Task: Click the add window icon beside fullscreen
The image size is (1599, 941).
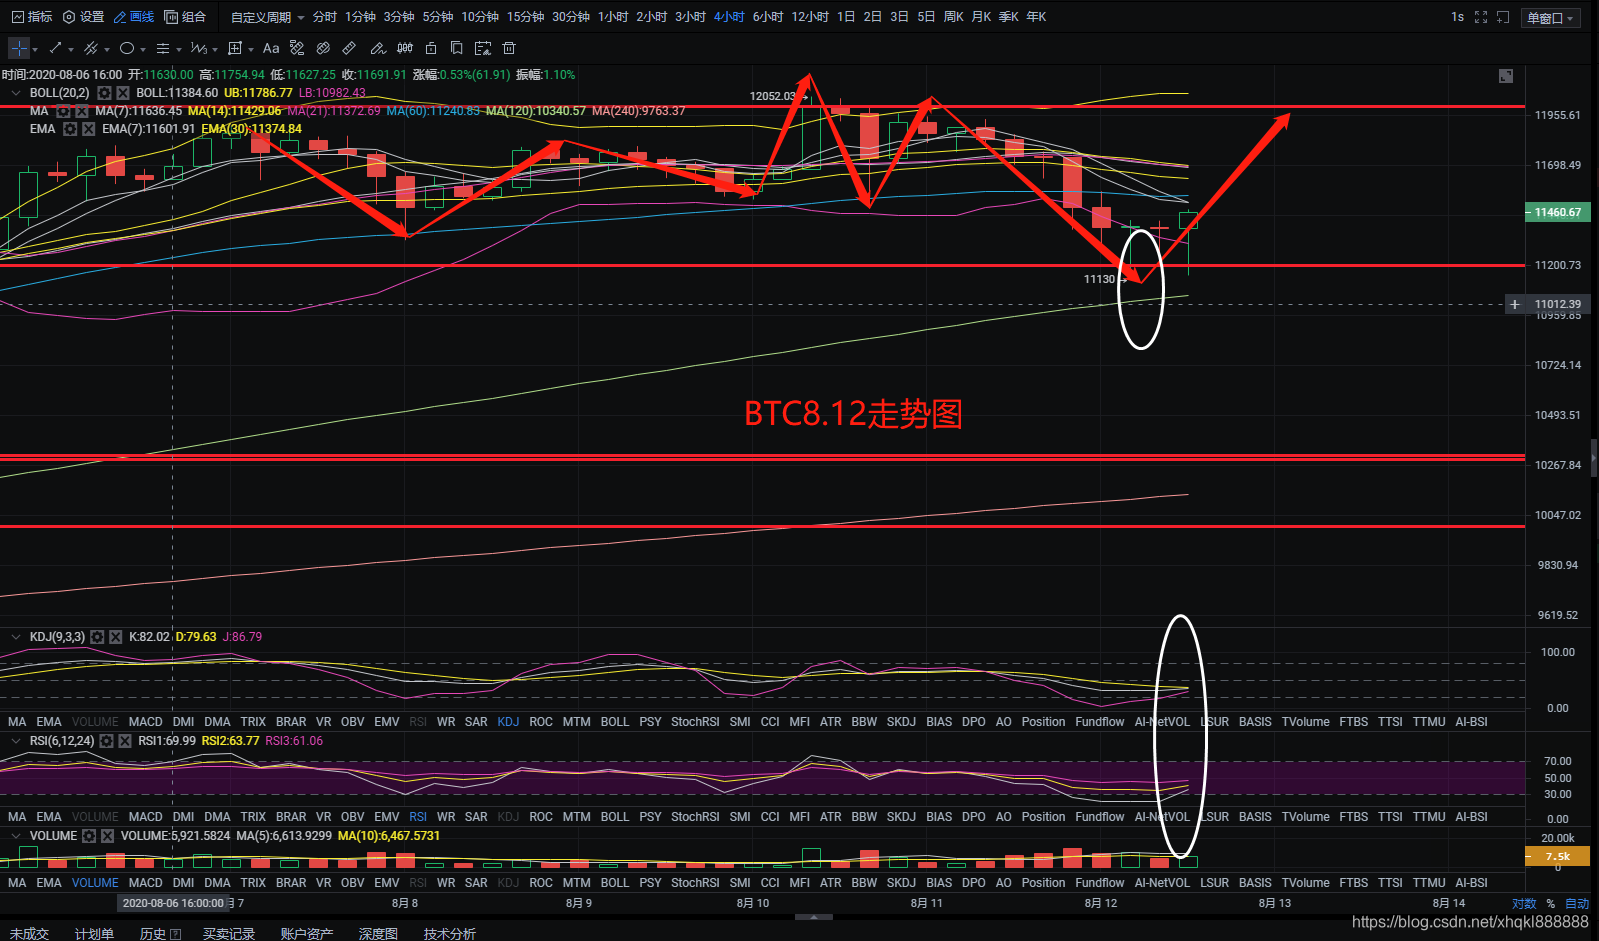Action: pos(1503,17)
